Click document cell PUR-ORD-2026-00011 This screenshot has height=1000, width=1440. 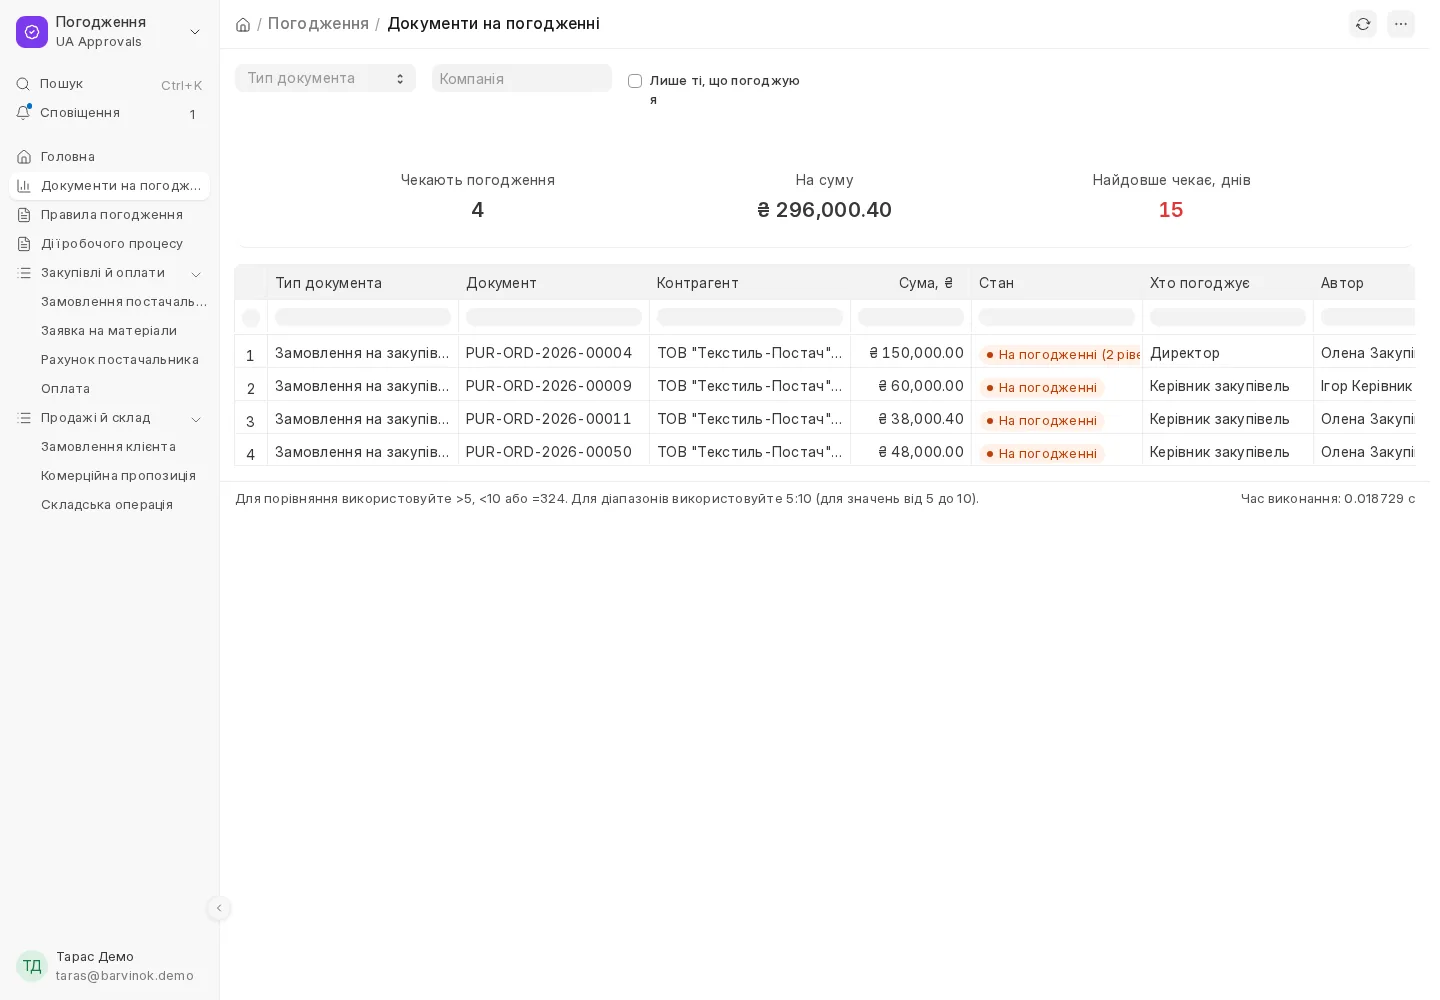pos(549,419)
